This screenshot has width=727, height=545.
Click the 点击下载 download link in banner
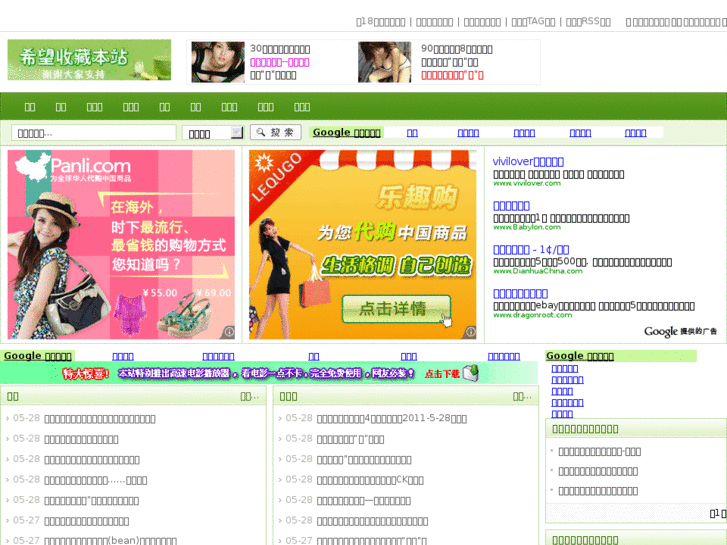(x=442, y=373)
